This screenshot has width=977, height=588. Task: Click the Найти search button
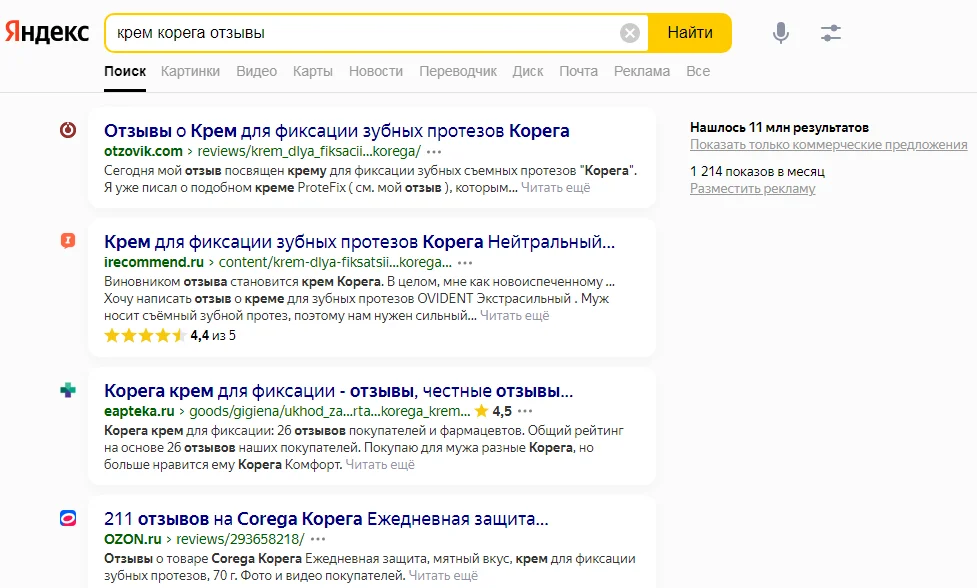[690, 32]
